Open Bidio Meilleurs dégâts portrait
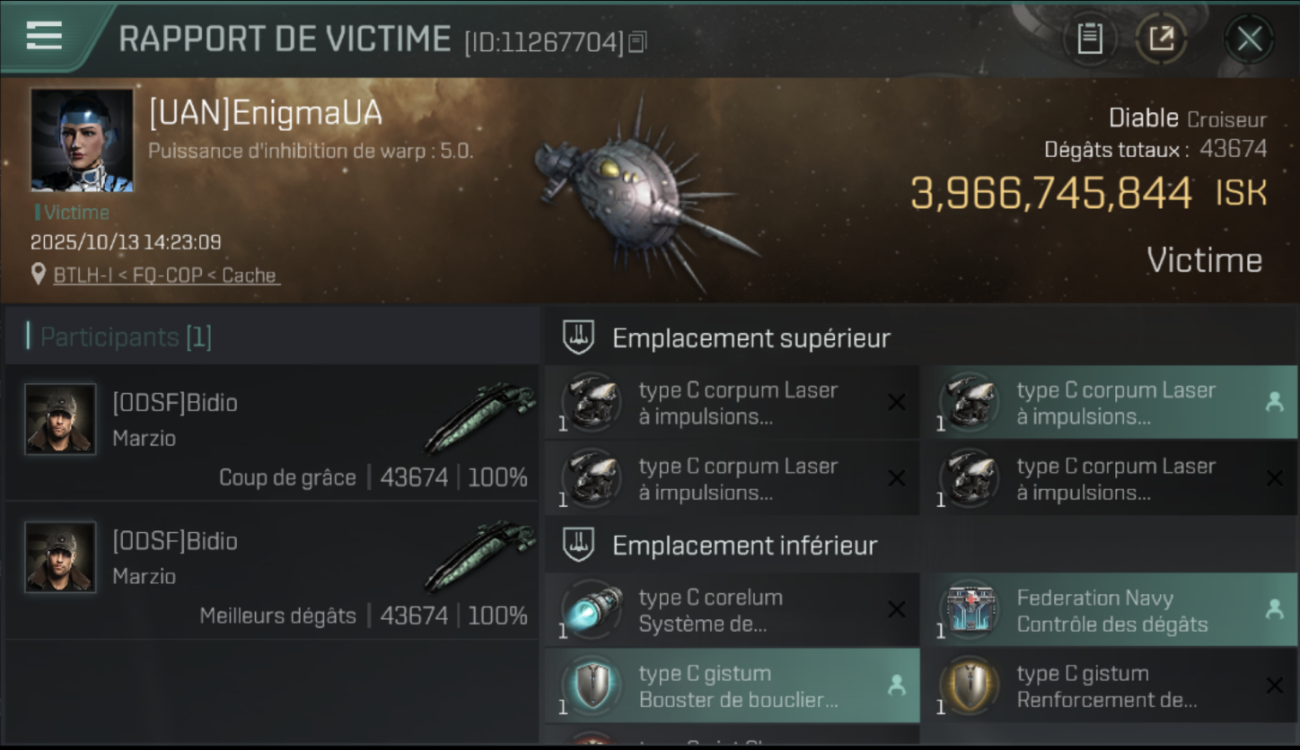Screen dimensions: 1300x750 pos(61,557)
